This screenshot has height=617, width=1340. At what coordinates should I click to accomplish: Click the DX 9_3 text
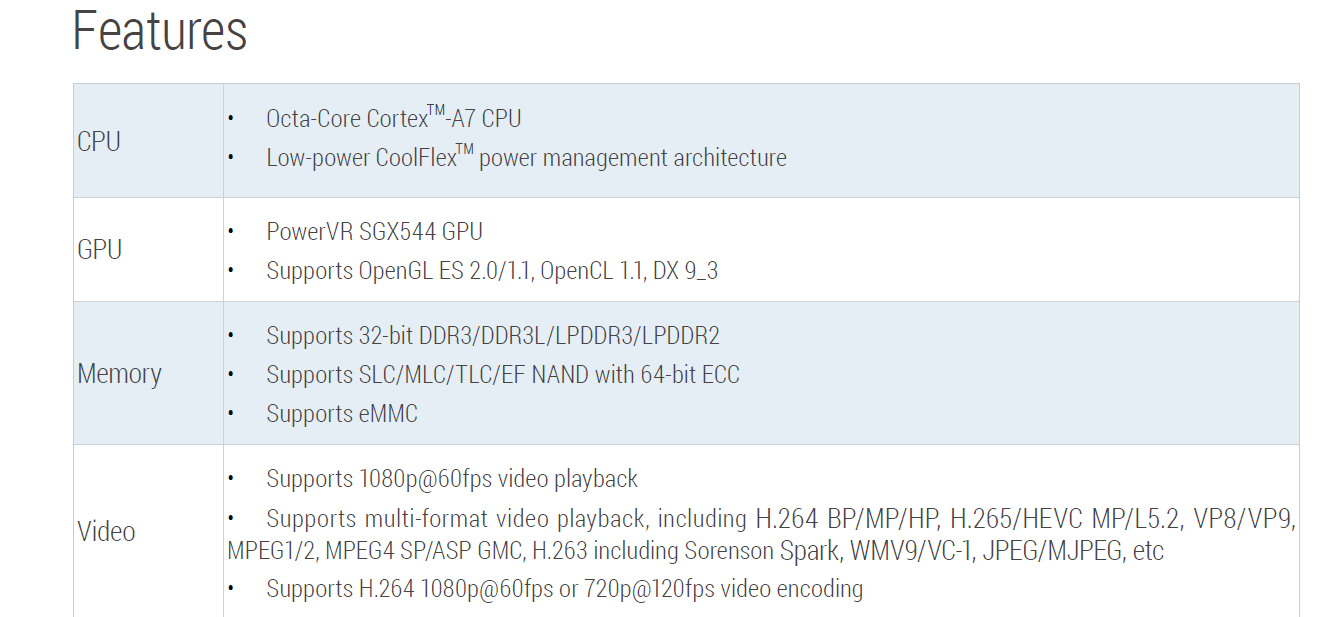point(685,271)
